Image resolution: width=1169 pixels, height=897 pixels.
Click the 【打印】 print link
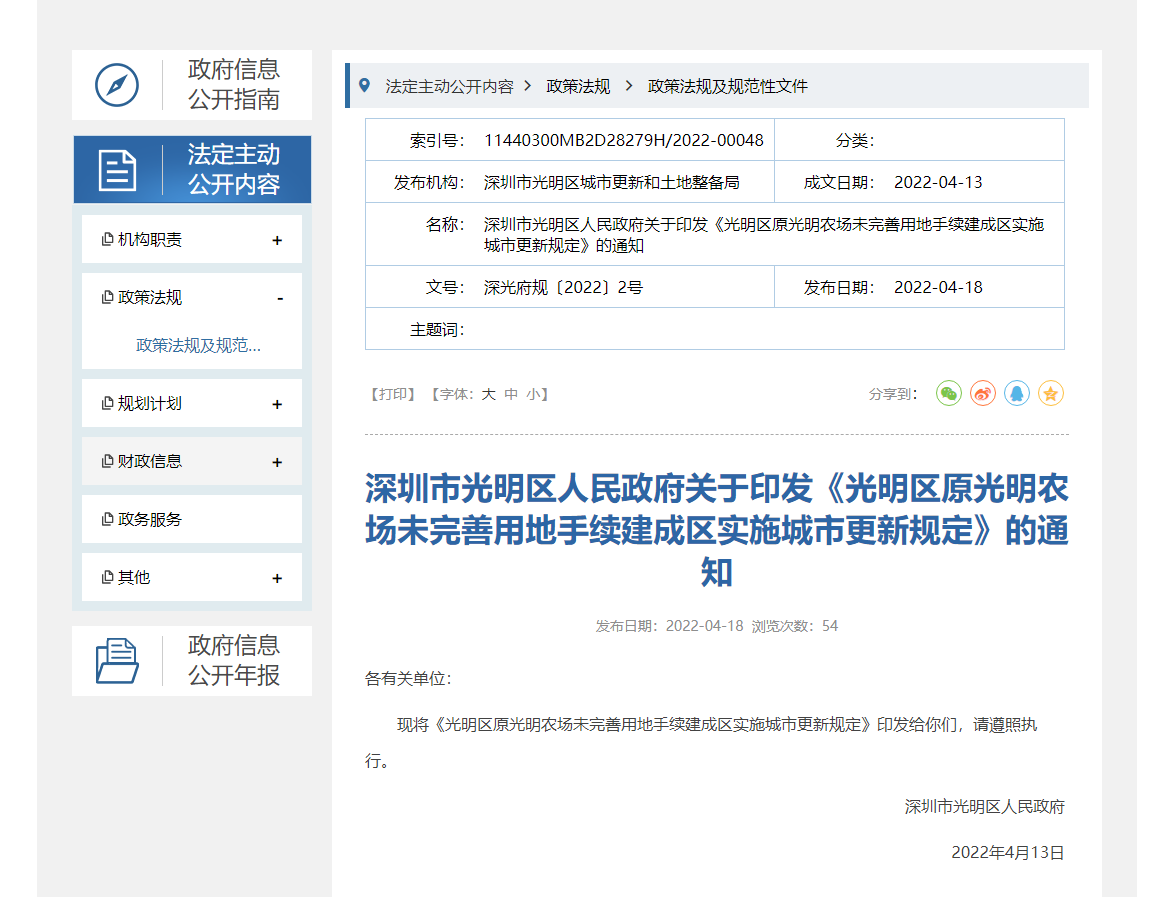click(x=392, y=395)
